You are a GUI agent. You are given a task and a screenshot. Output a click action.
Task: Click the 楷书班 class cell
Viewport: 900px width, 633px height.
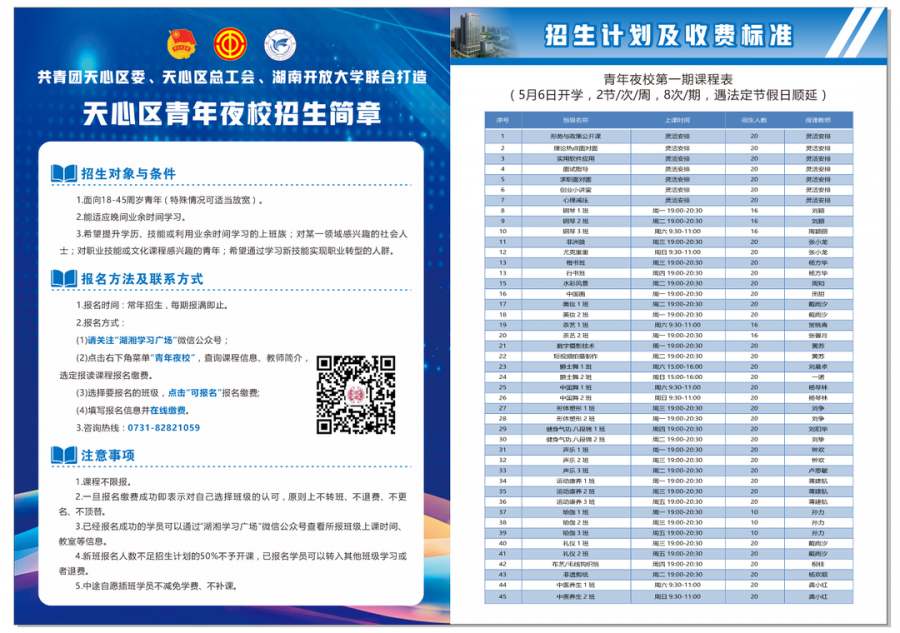click(576, 262)
